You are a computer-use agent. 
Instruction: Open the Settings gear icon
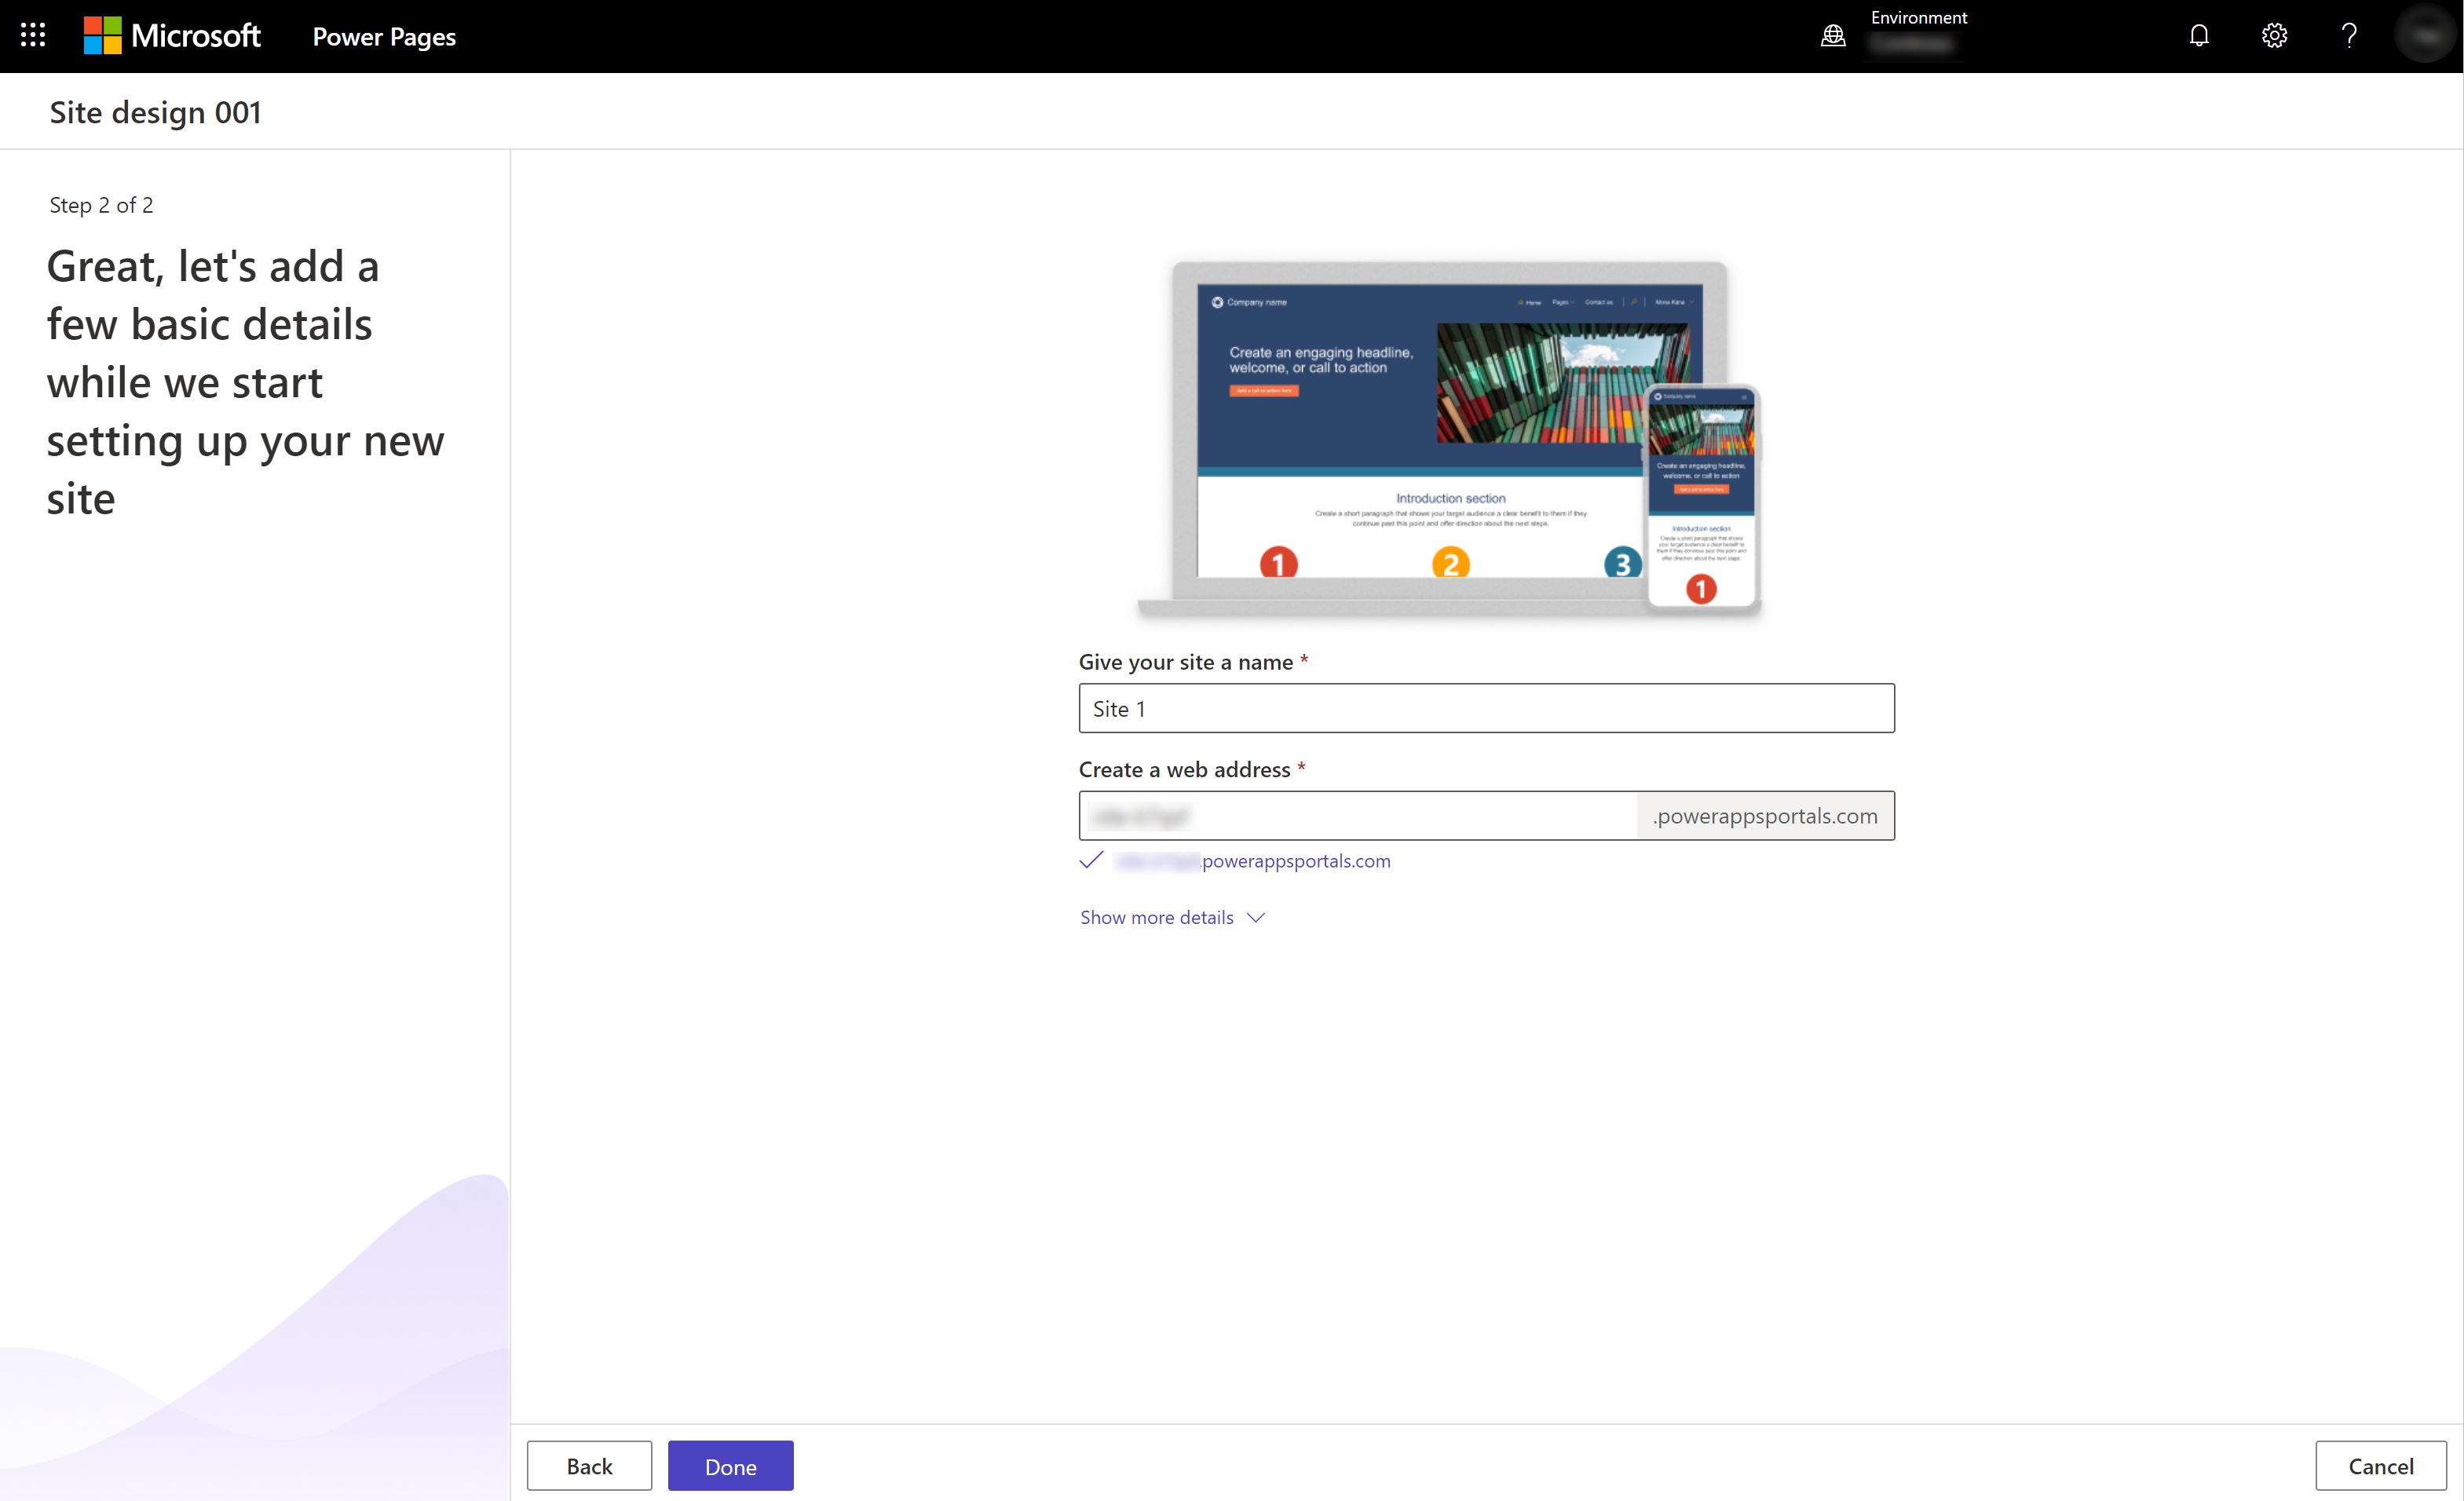tap(2276, 35)
